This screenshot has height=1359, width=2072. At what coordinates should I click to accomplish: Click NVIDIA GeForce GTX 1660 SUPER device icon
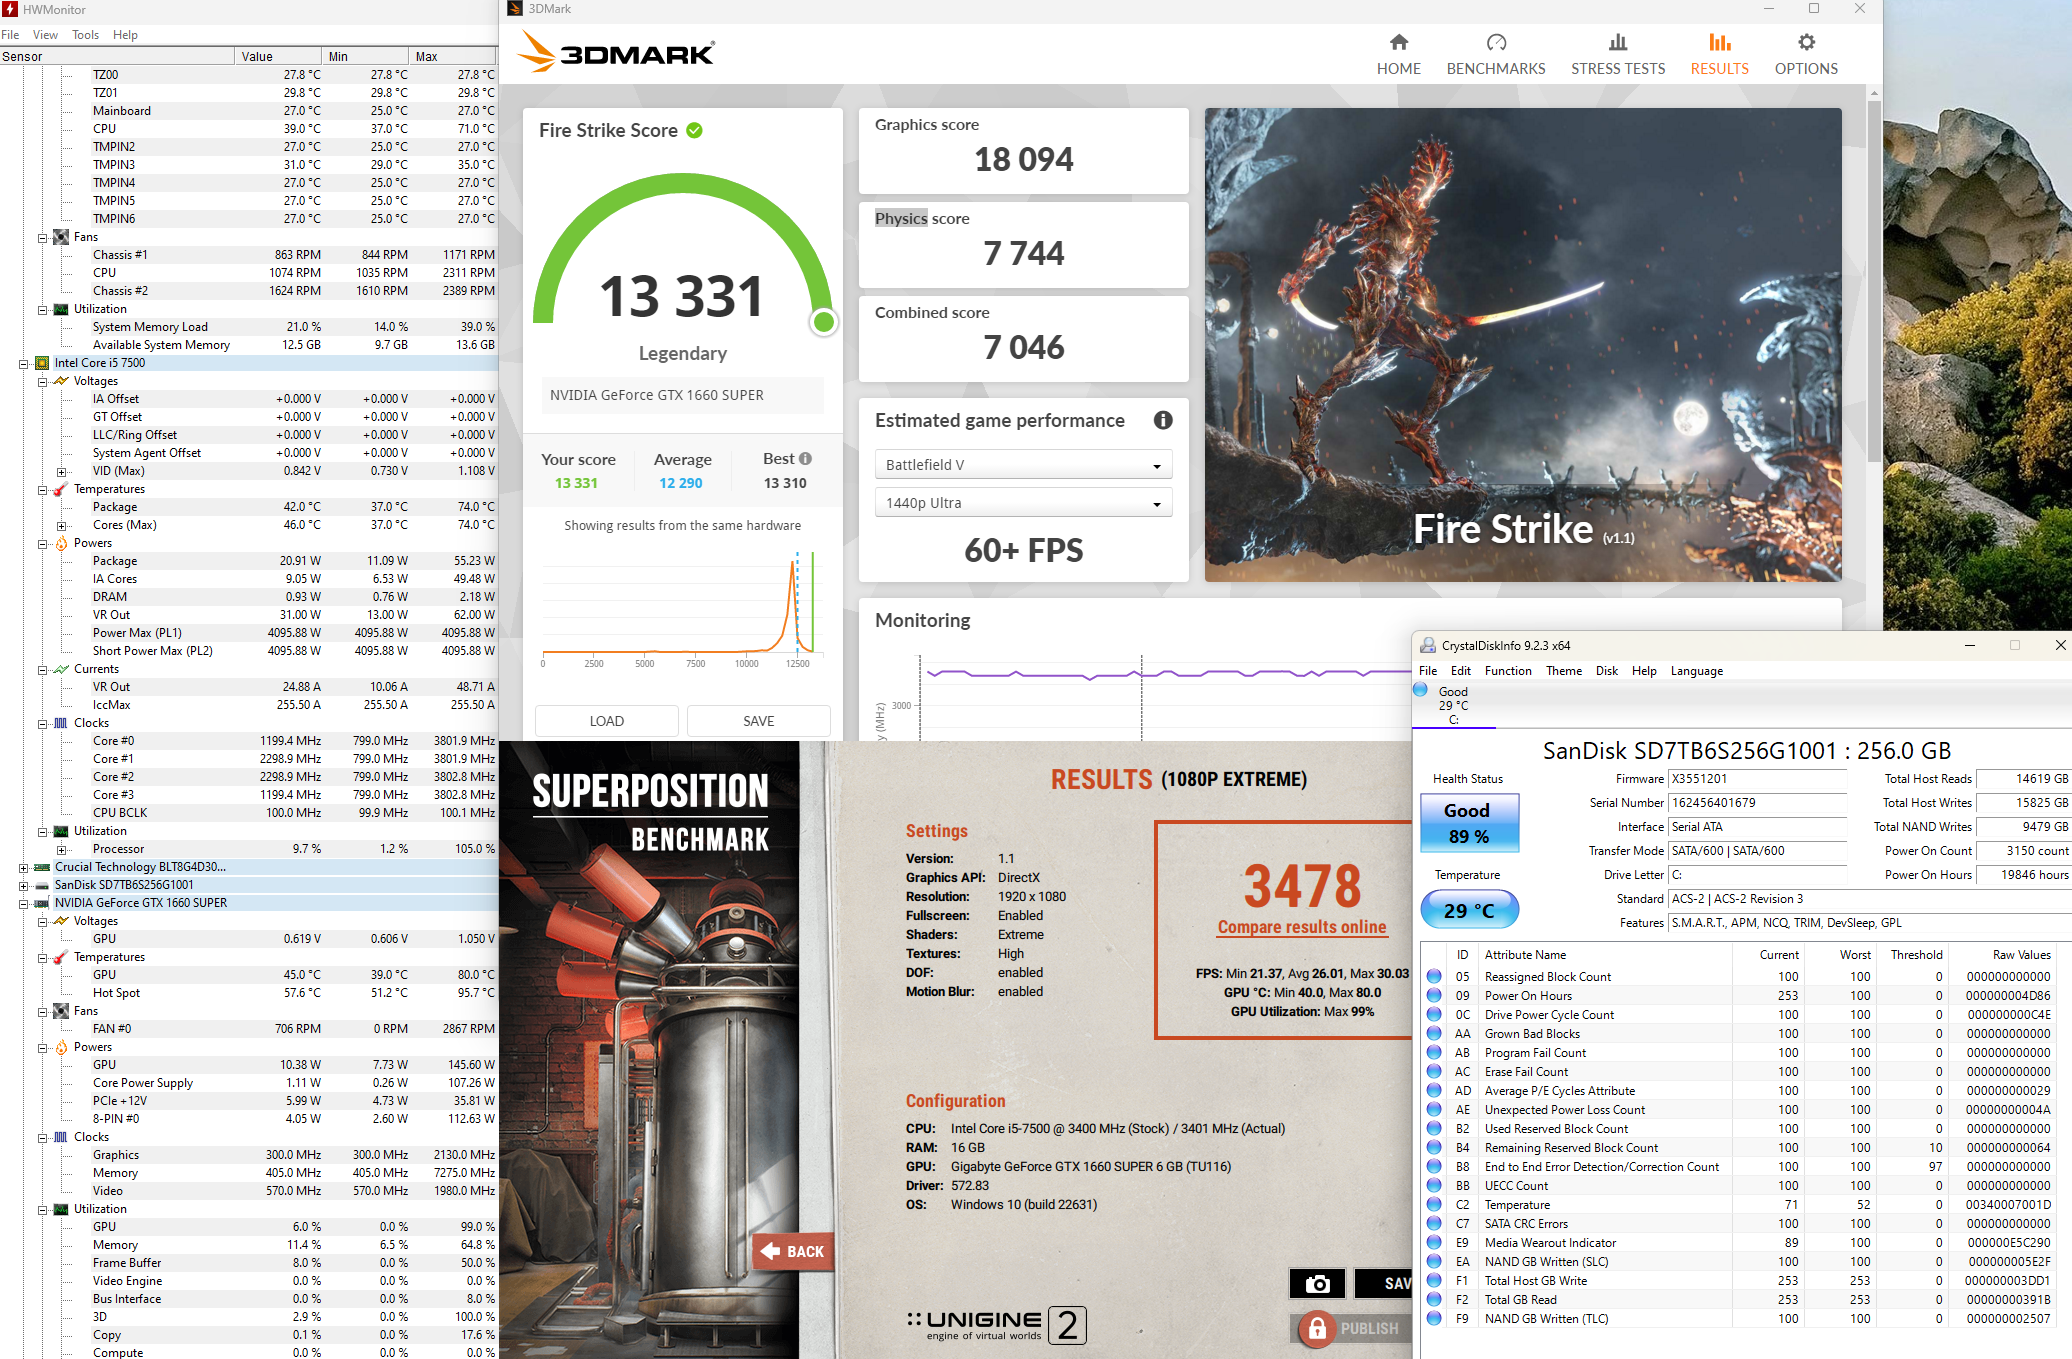tap(42, 903)
